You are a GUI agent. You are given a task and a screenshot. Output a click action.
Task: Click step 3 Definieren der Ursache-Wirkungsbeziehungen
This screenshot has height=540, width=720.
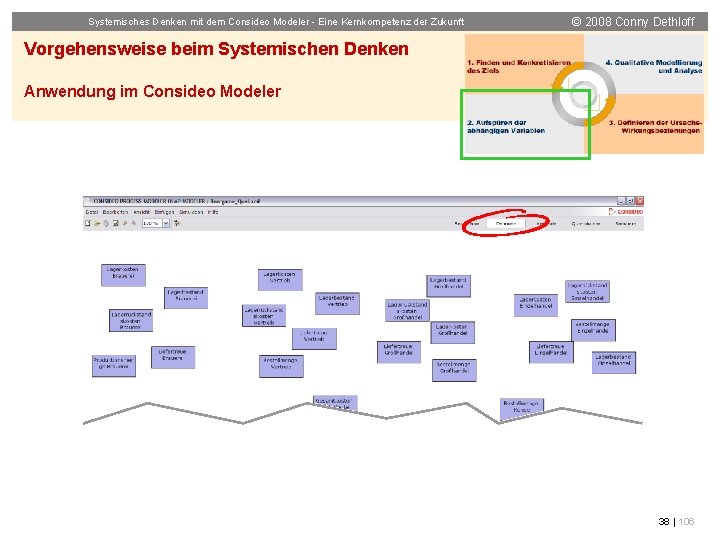coord(655,126)
